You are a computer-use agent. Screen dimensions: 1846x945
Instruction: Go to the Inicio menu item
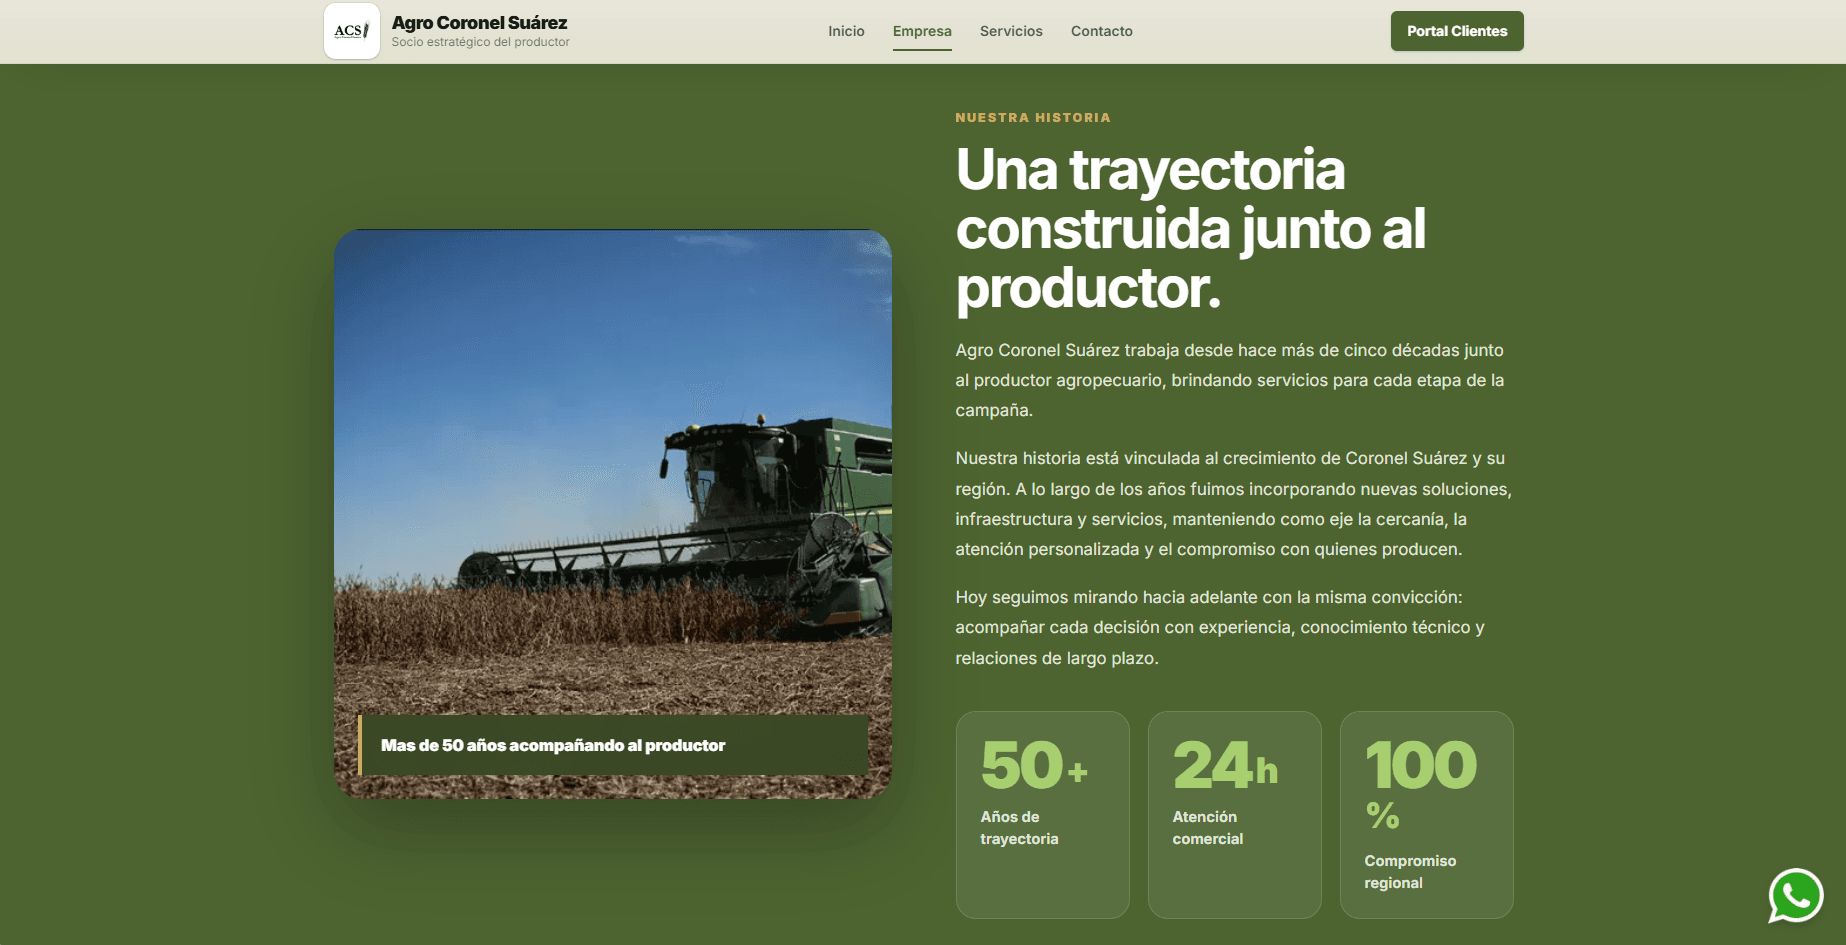coord(846,31)
